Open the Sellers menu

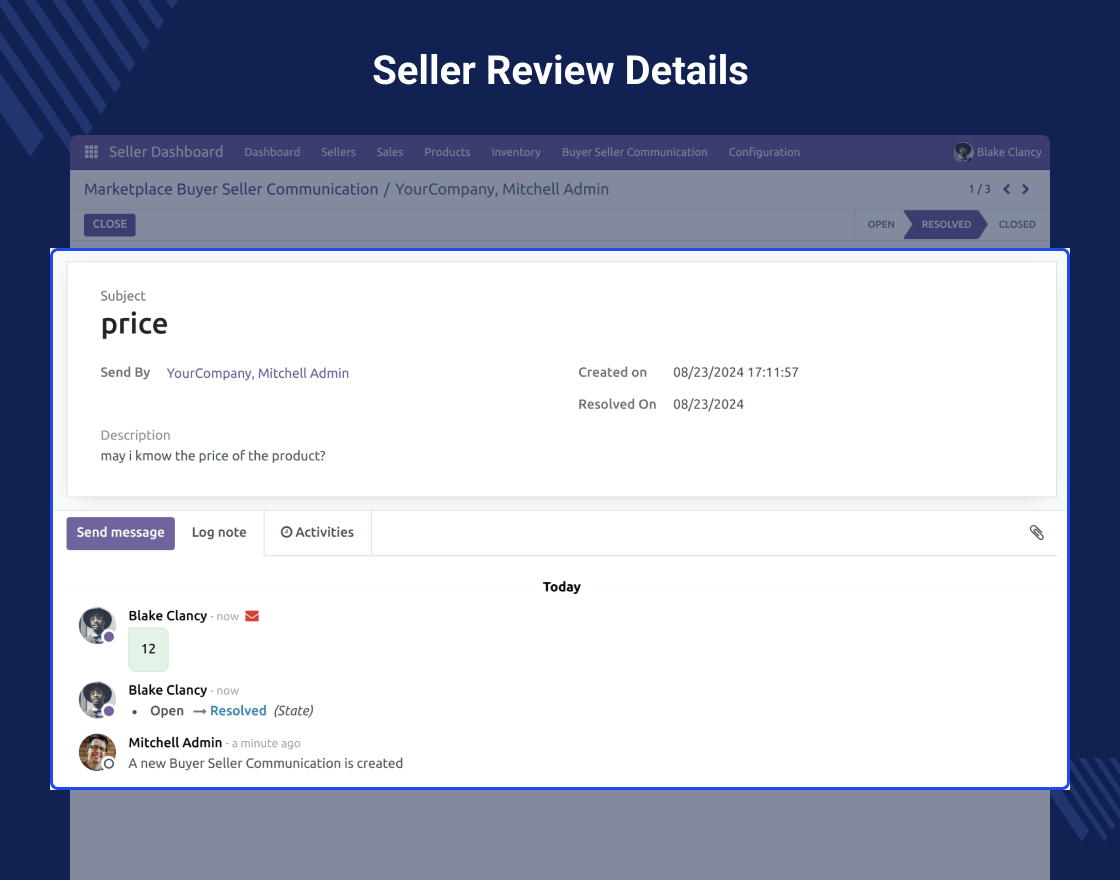click(x=338, y=152)
